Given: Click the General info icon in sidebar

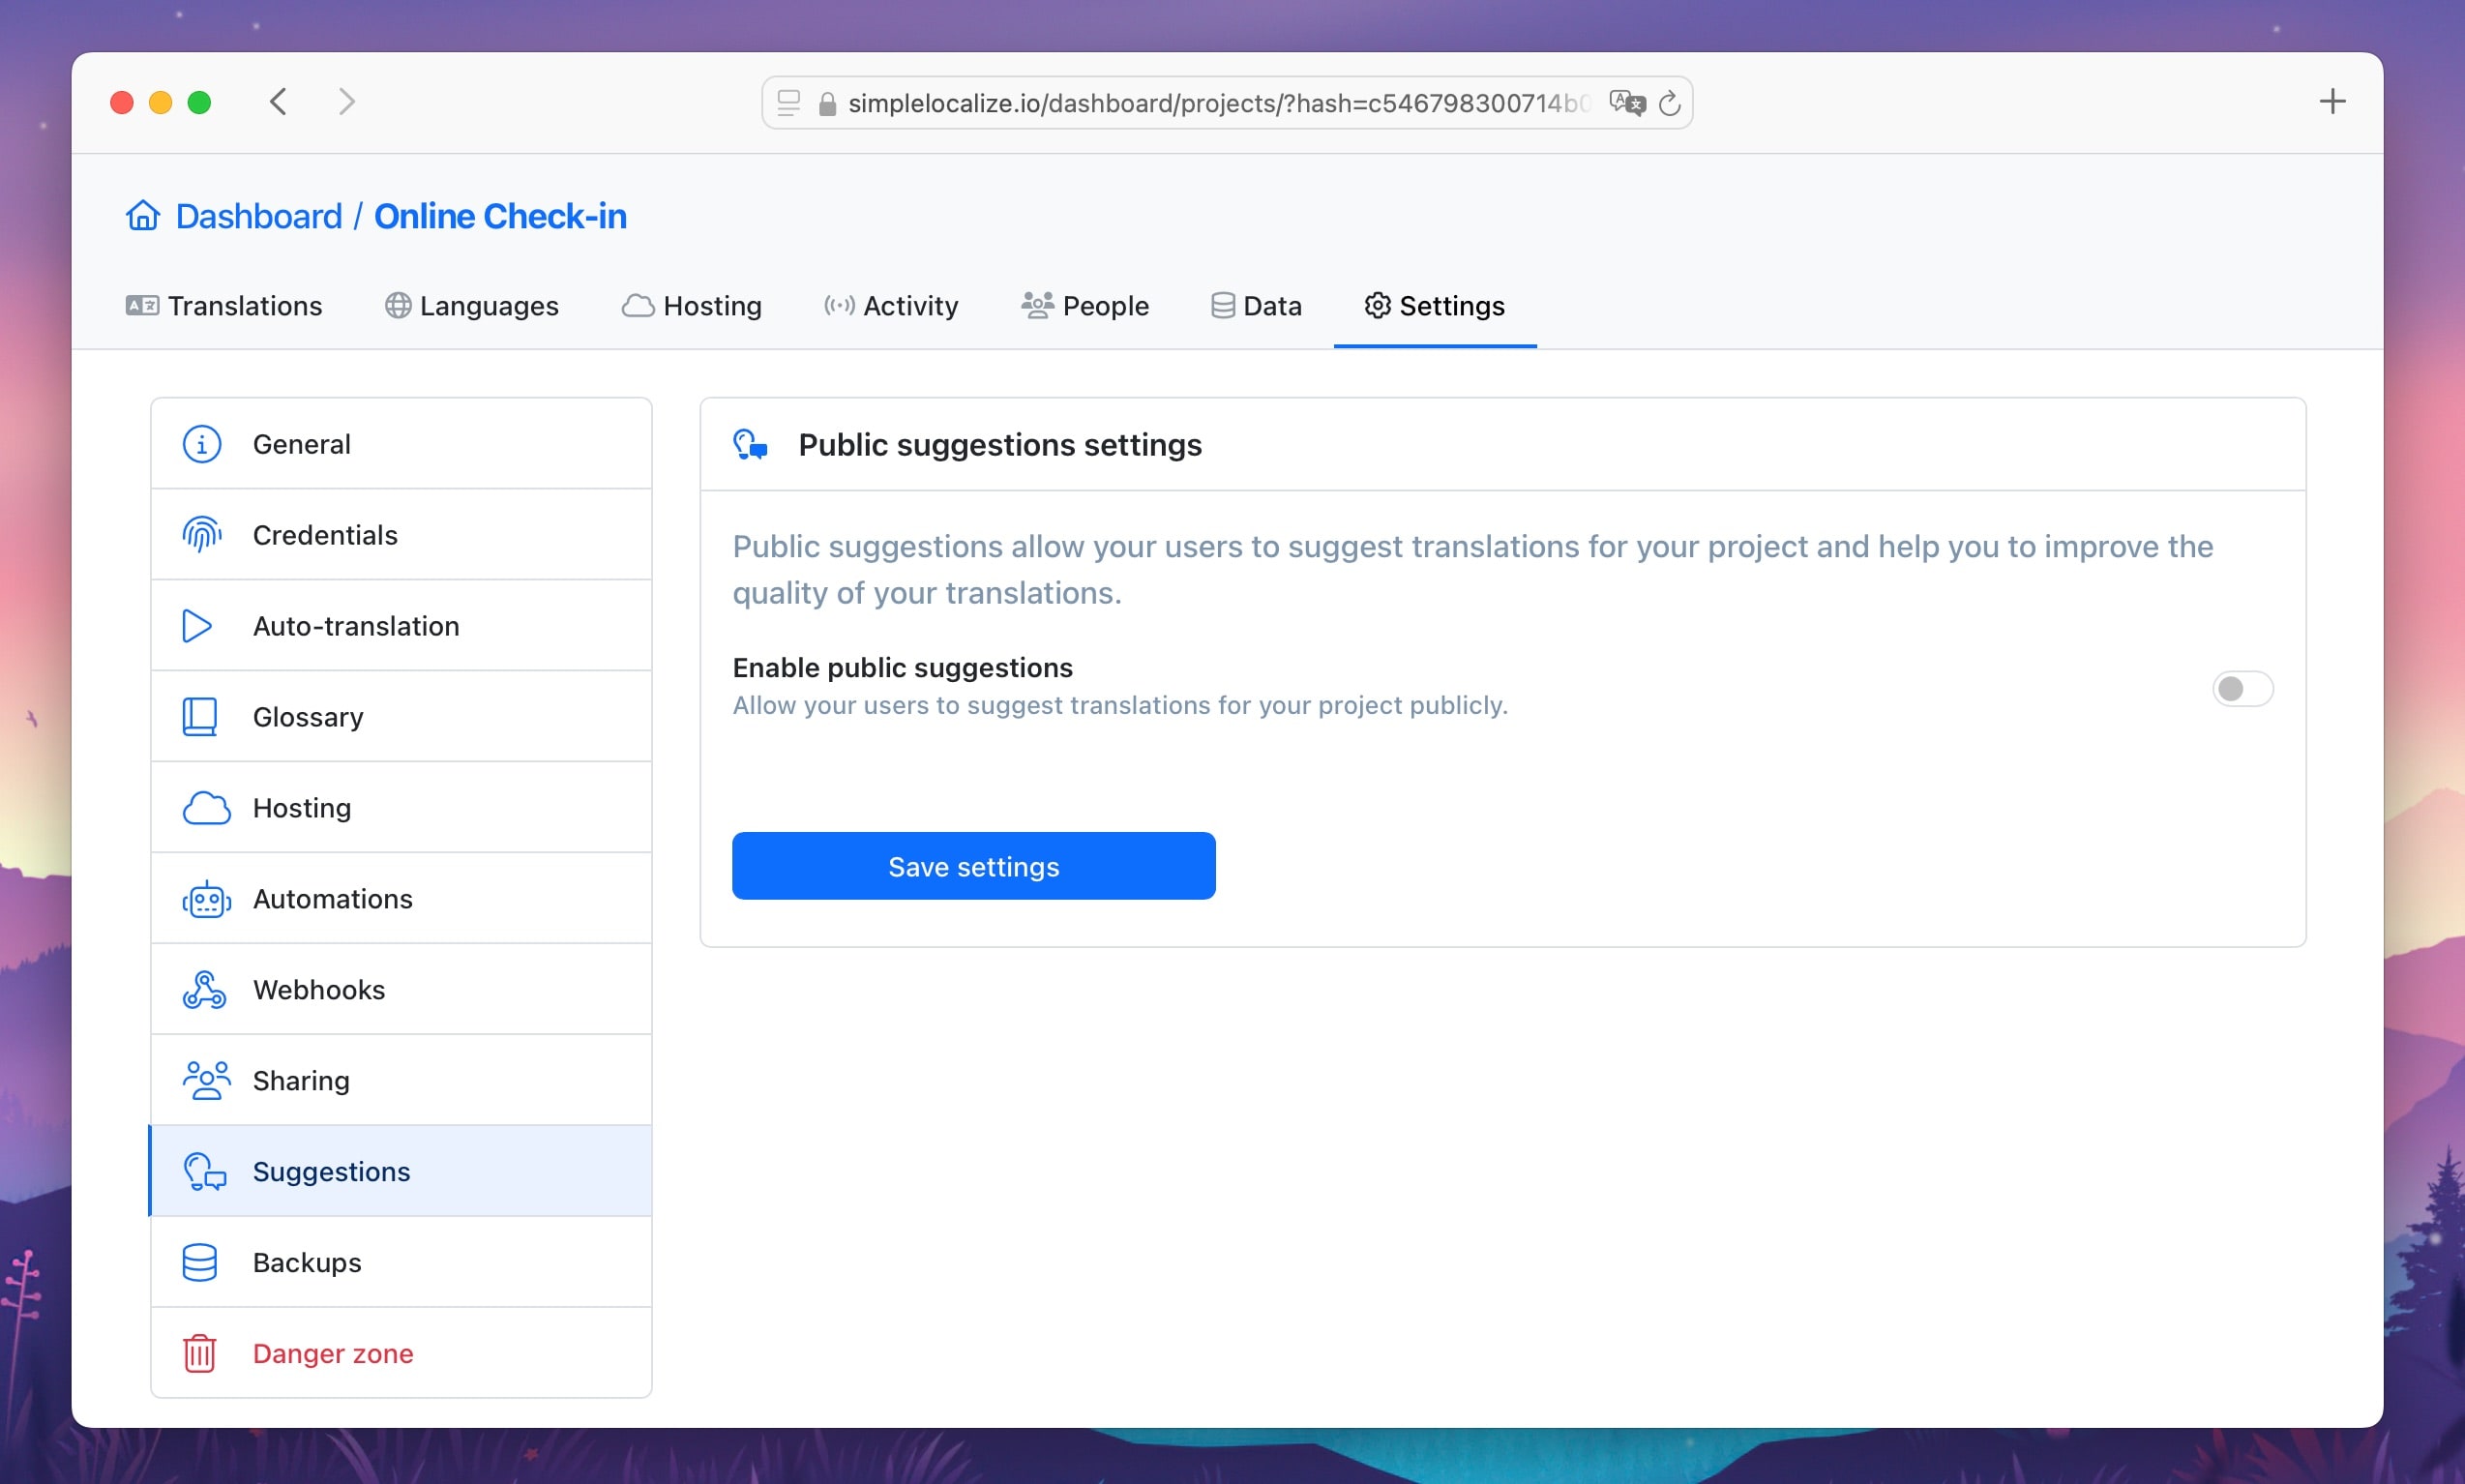Looking at the screenshot, I should 202,444.
